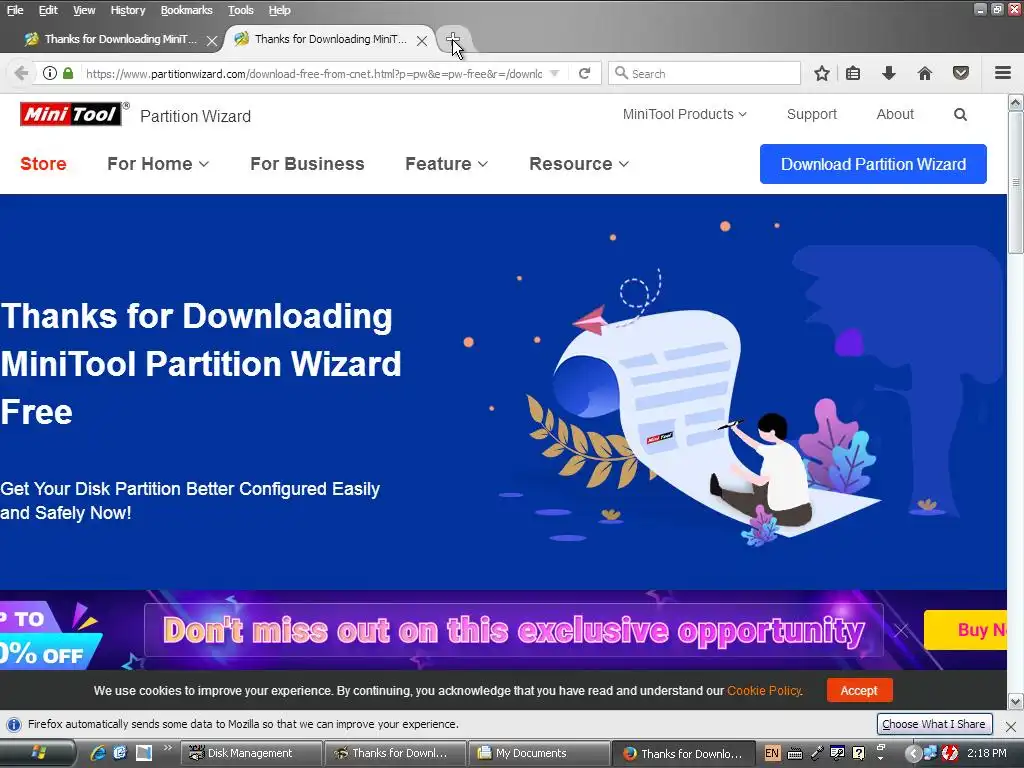This screenshot has height=768, width=1024.
Task: Show your bookmarks list icon
Action: click(x=853, y=73)
